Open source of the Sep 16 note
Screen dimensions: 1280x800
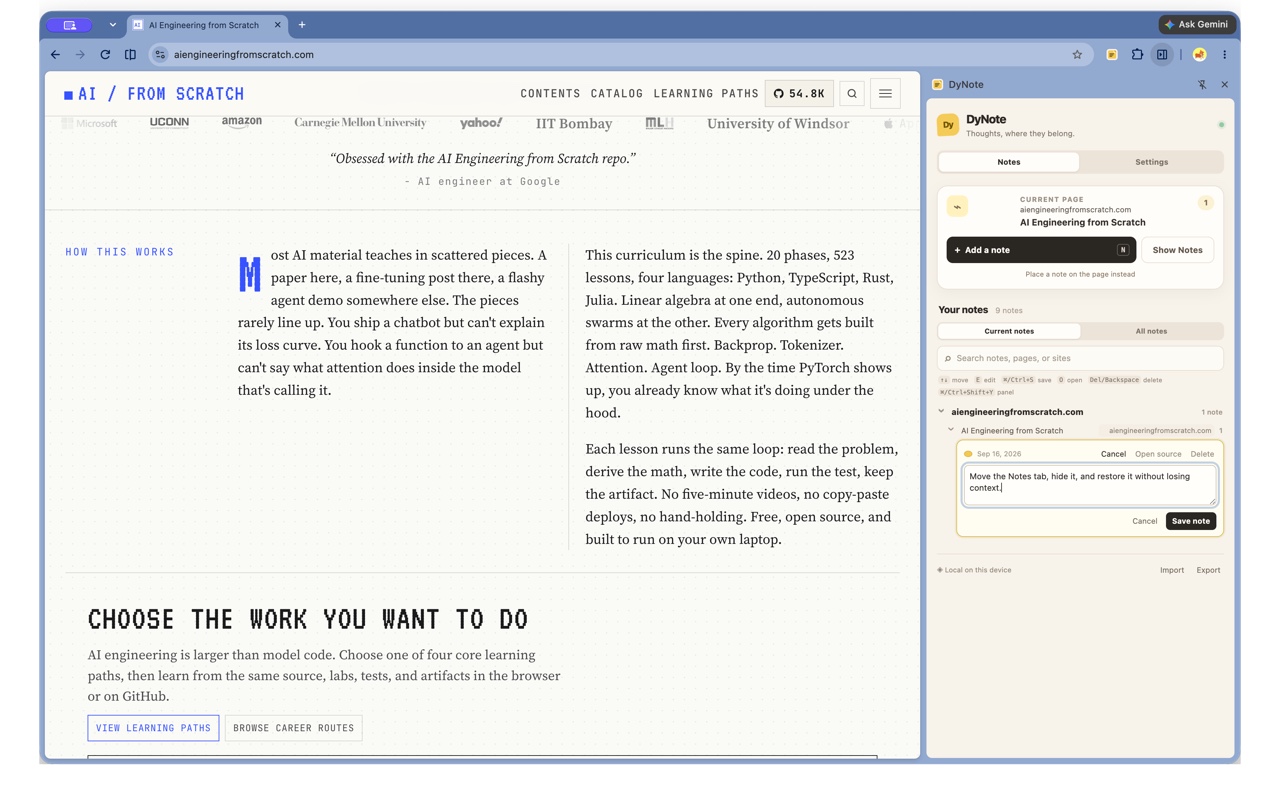pos(1158,454)
